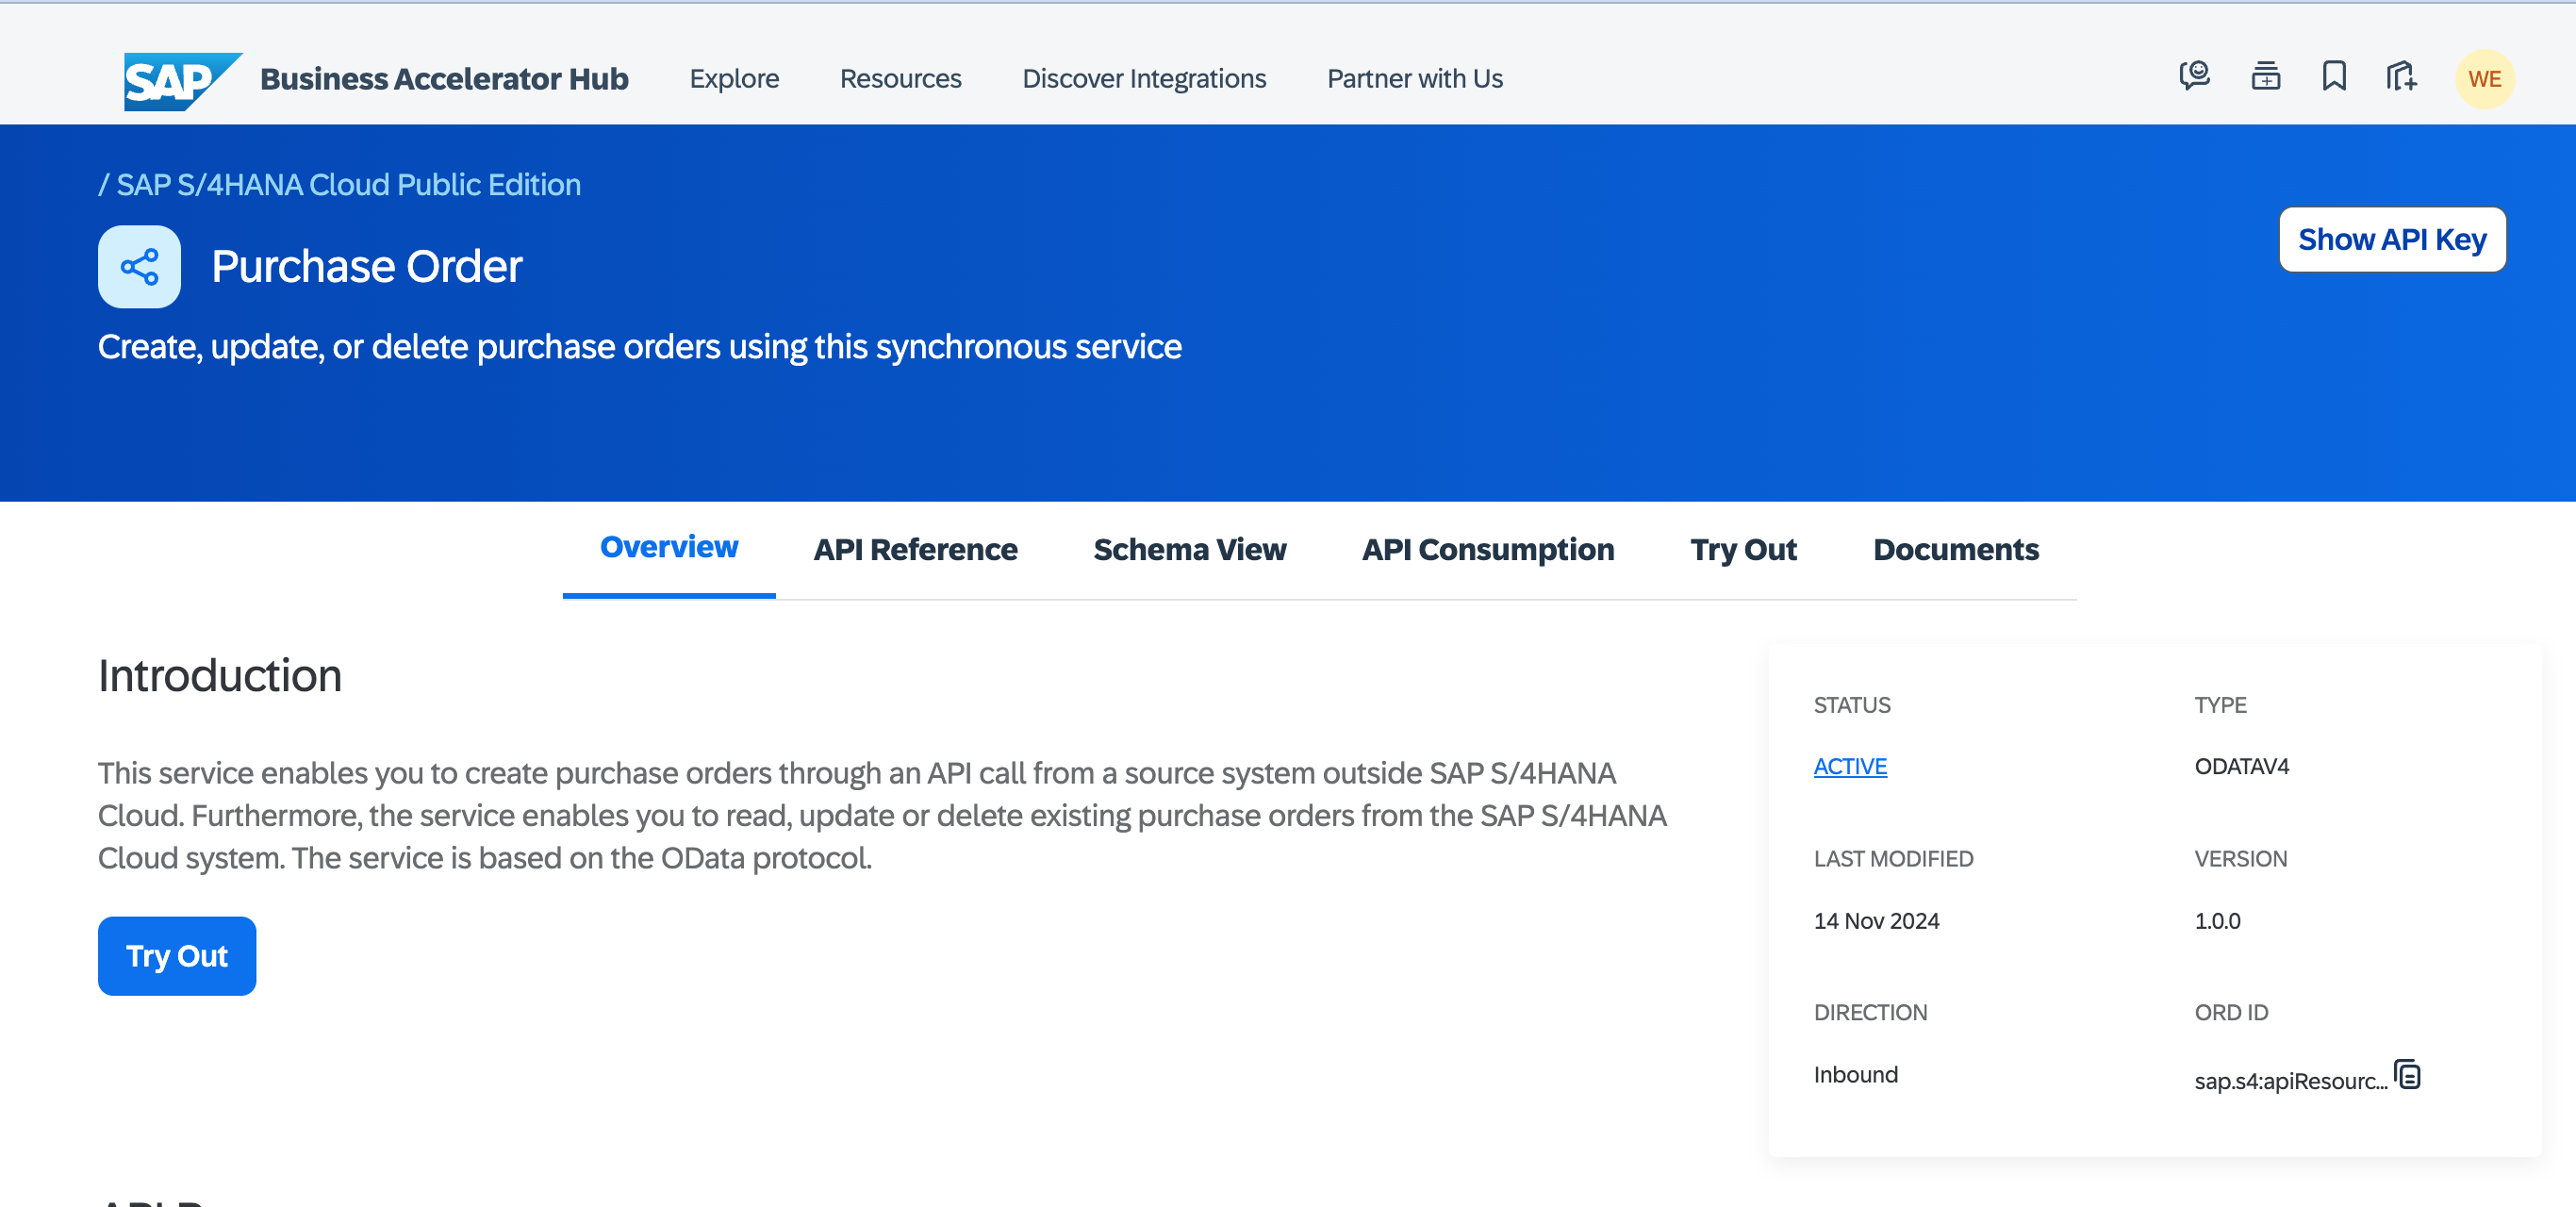Open the workspaces briefcase icon

(2265, 77)
